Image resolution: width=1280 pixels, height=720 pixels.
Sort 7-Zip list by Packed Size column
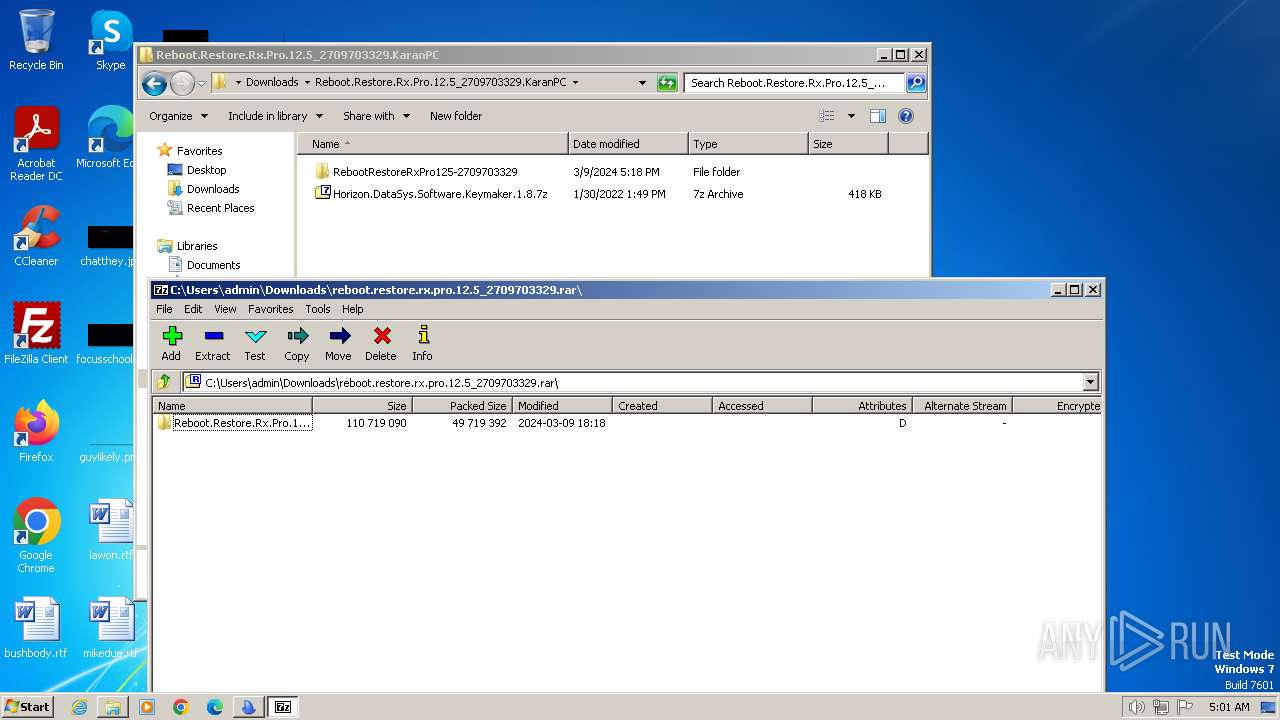[x=463, y=406]
